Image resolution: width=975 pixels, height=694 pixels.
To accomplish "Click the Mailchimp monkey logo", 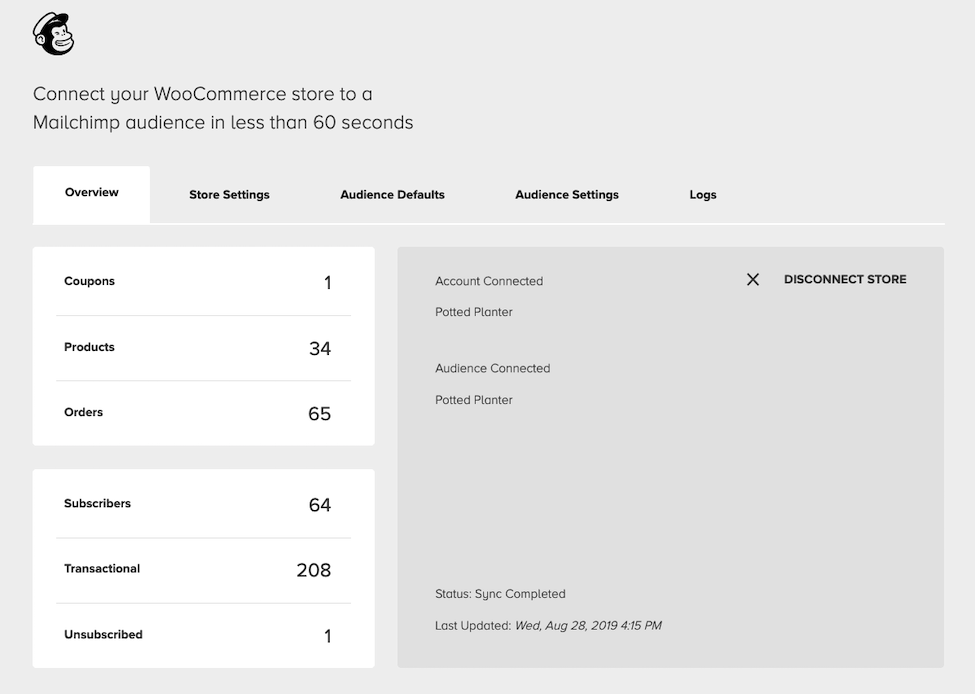I will coord(53,34).
